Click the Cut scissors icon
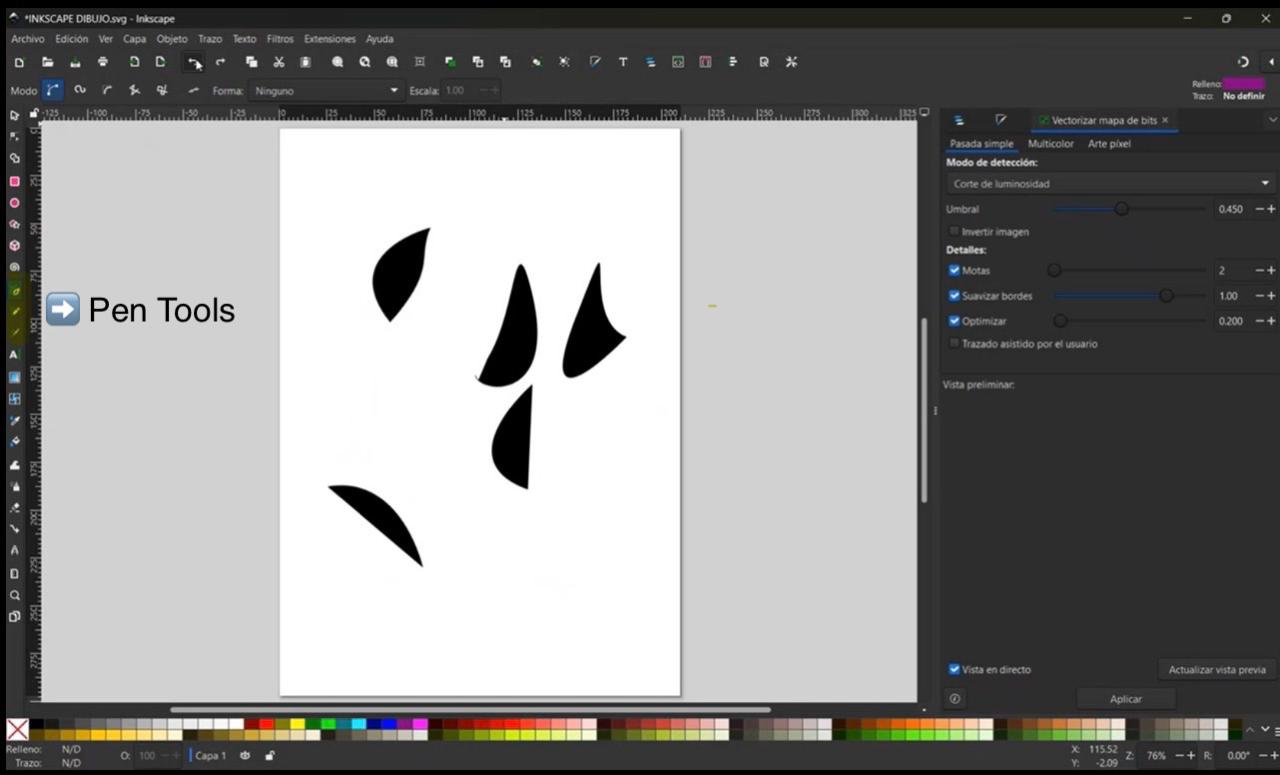The height and width of the screenshot is (775, 1280). point(279,62)
